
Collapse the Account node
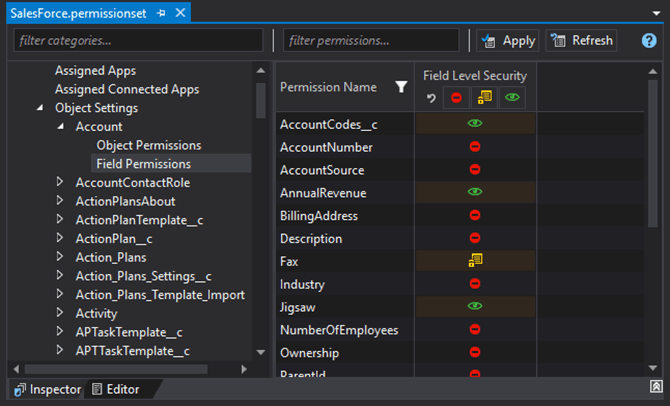pos(61,126)
